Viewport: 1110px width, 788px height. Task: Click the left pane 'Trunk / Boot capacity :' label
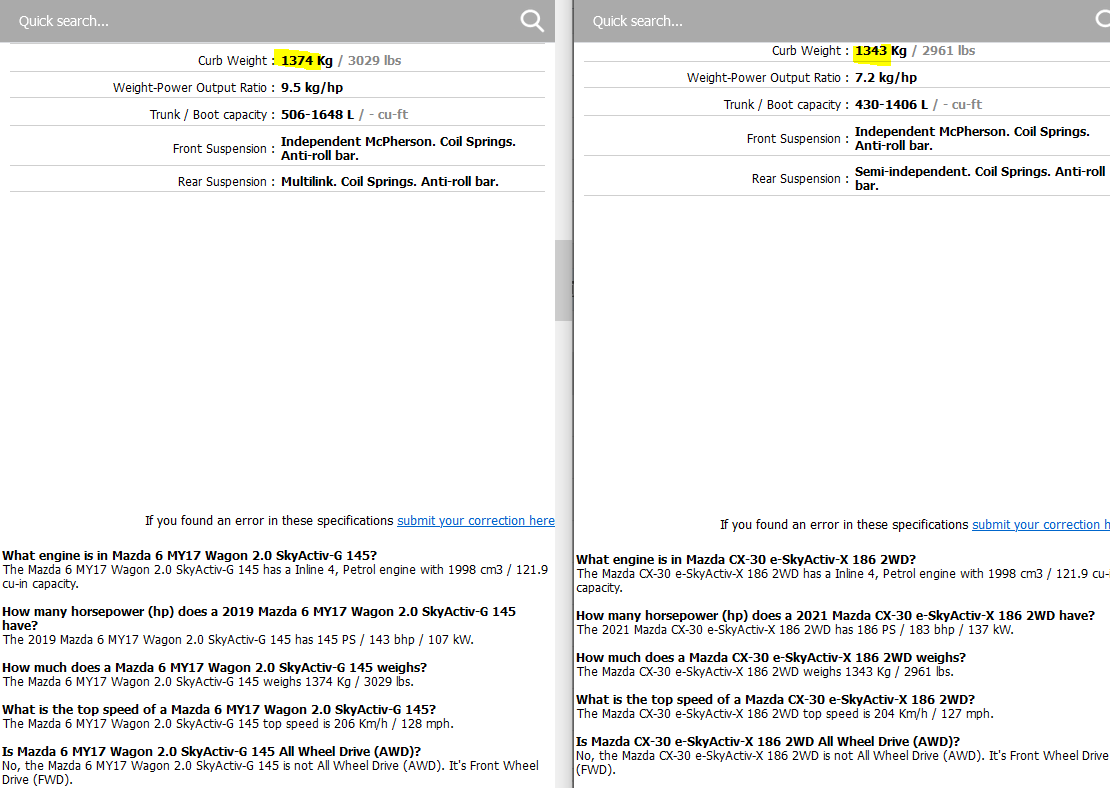click(x=212, y=114)
